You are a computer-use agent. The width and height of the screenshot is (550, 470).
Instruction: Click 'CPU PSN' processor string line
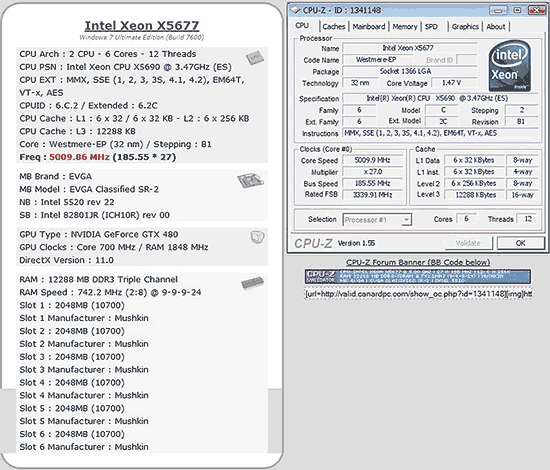point(126,67)
